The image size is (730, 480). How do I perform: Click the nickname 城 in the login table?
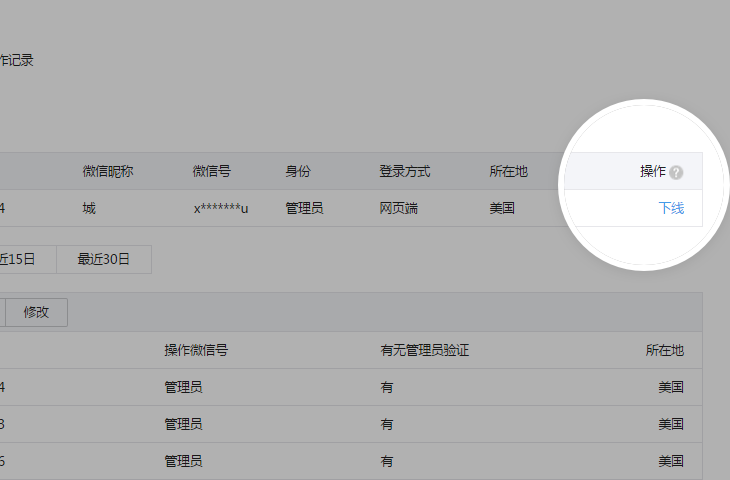(89, 208)
